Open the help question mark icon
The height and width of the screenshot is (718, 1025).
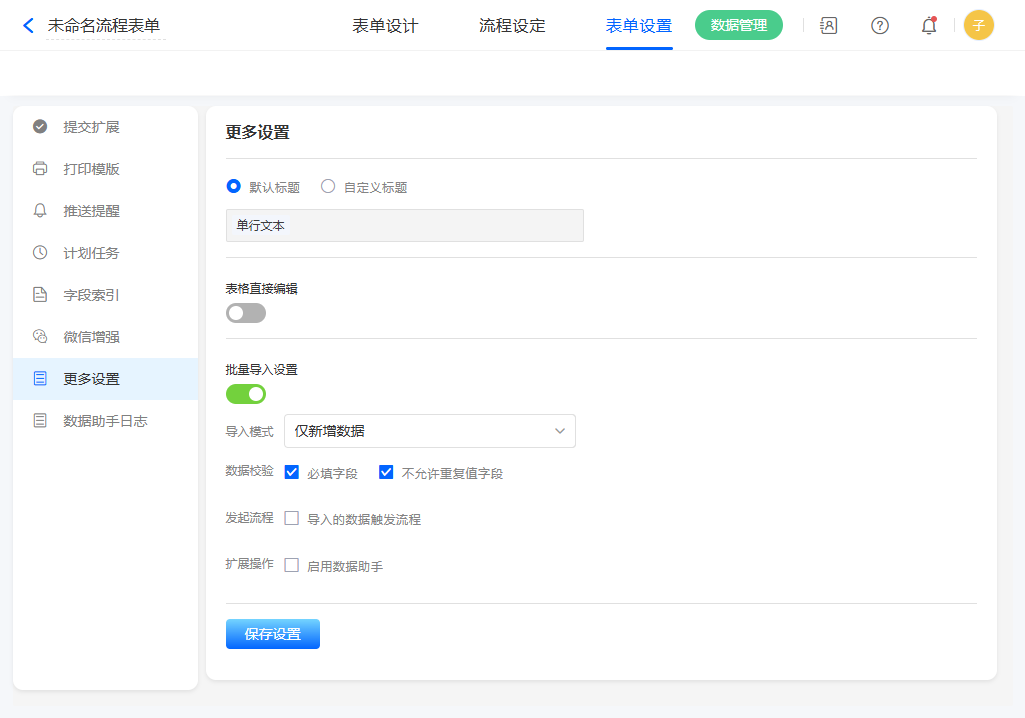[880, 26]
